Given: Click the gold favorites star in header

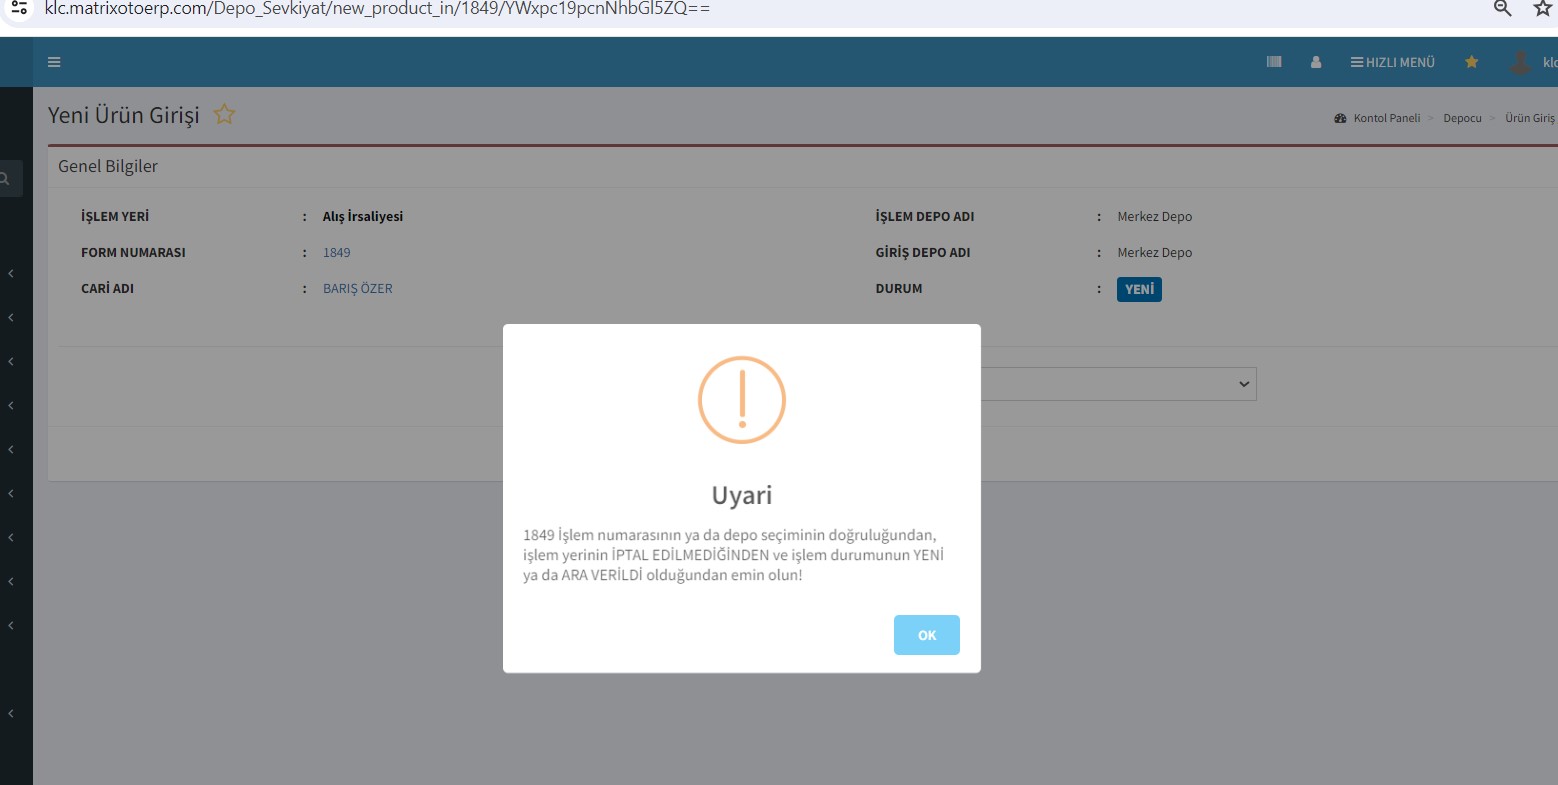Looking at the screenshot, I should click(x=1471, y=62).
